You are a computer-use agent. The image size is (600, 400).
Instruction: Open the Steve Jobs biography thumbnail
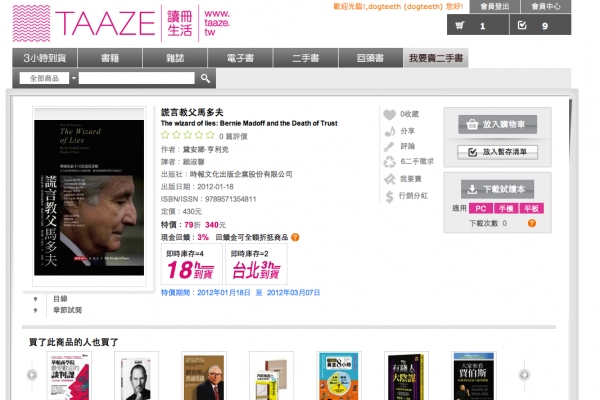tap(136, 376)
